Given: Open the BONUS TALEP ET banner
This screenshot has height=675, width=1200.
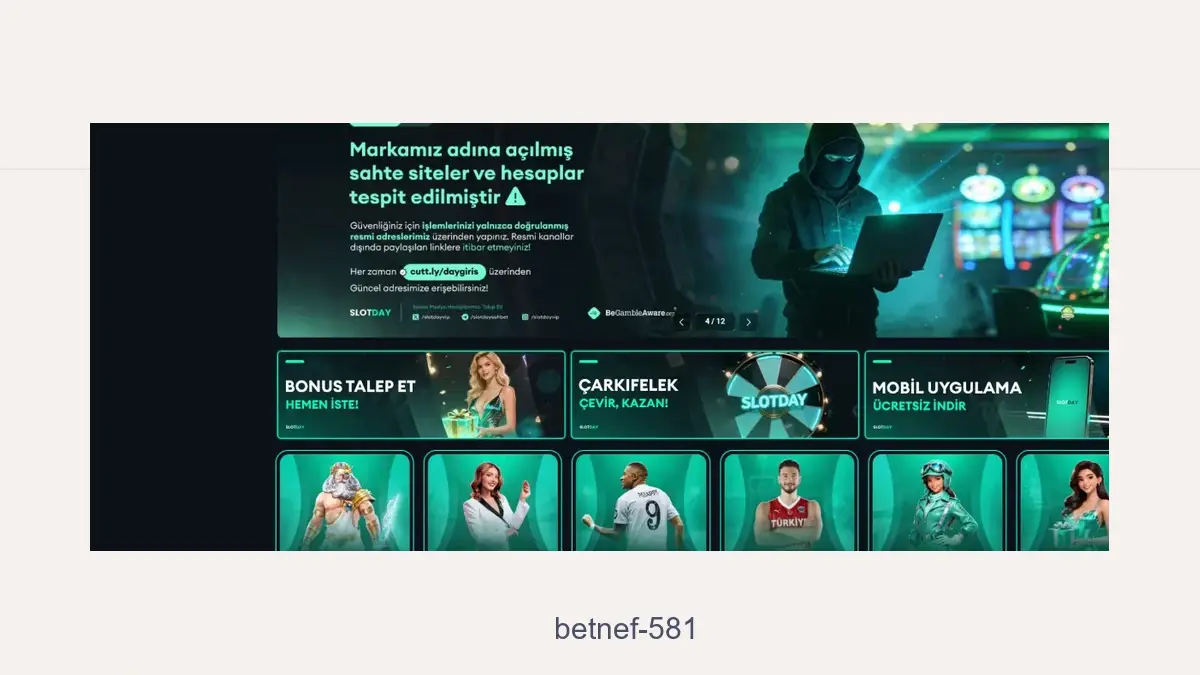Looking at the screenshot, I should [x=421, y=394].
